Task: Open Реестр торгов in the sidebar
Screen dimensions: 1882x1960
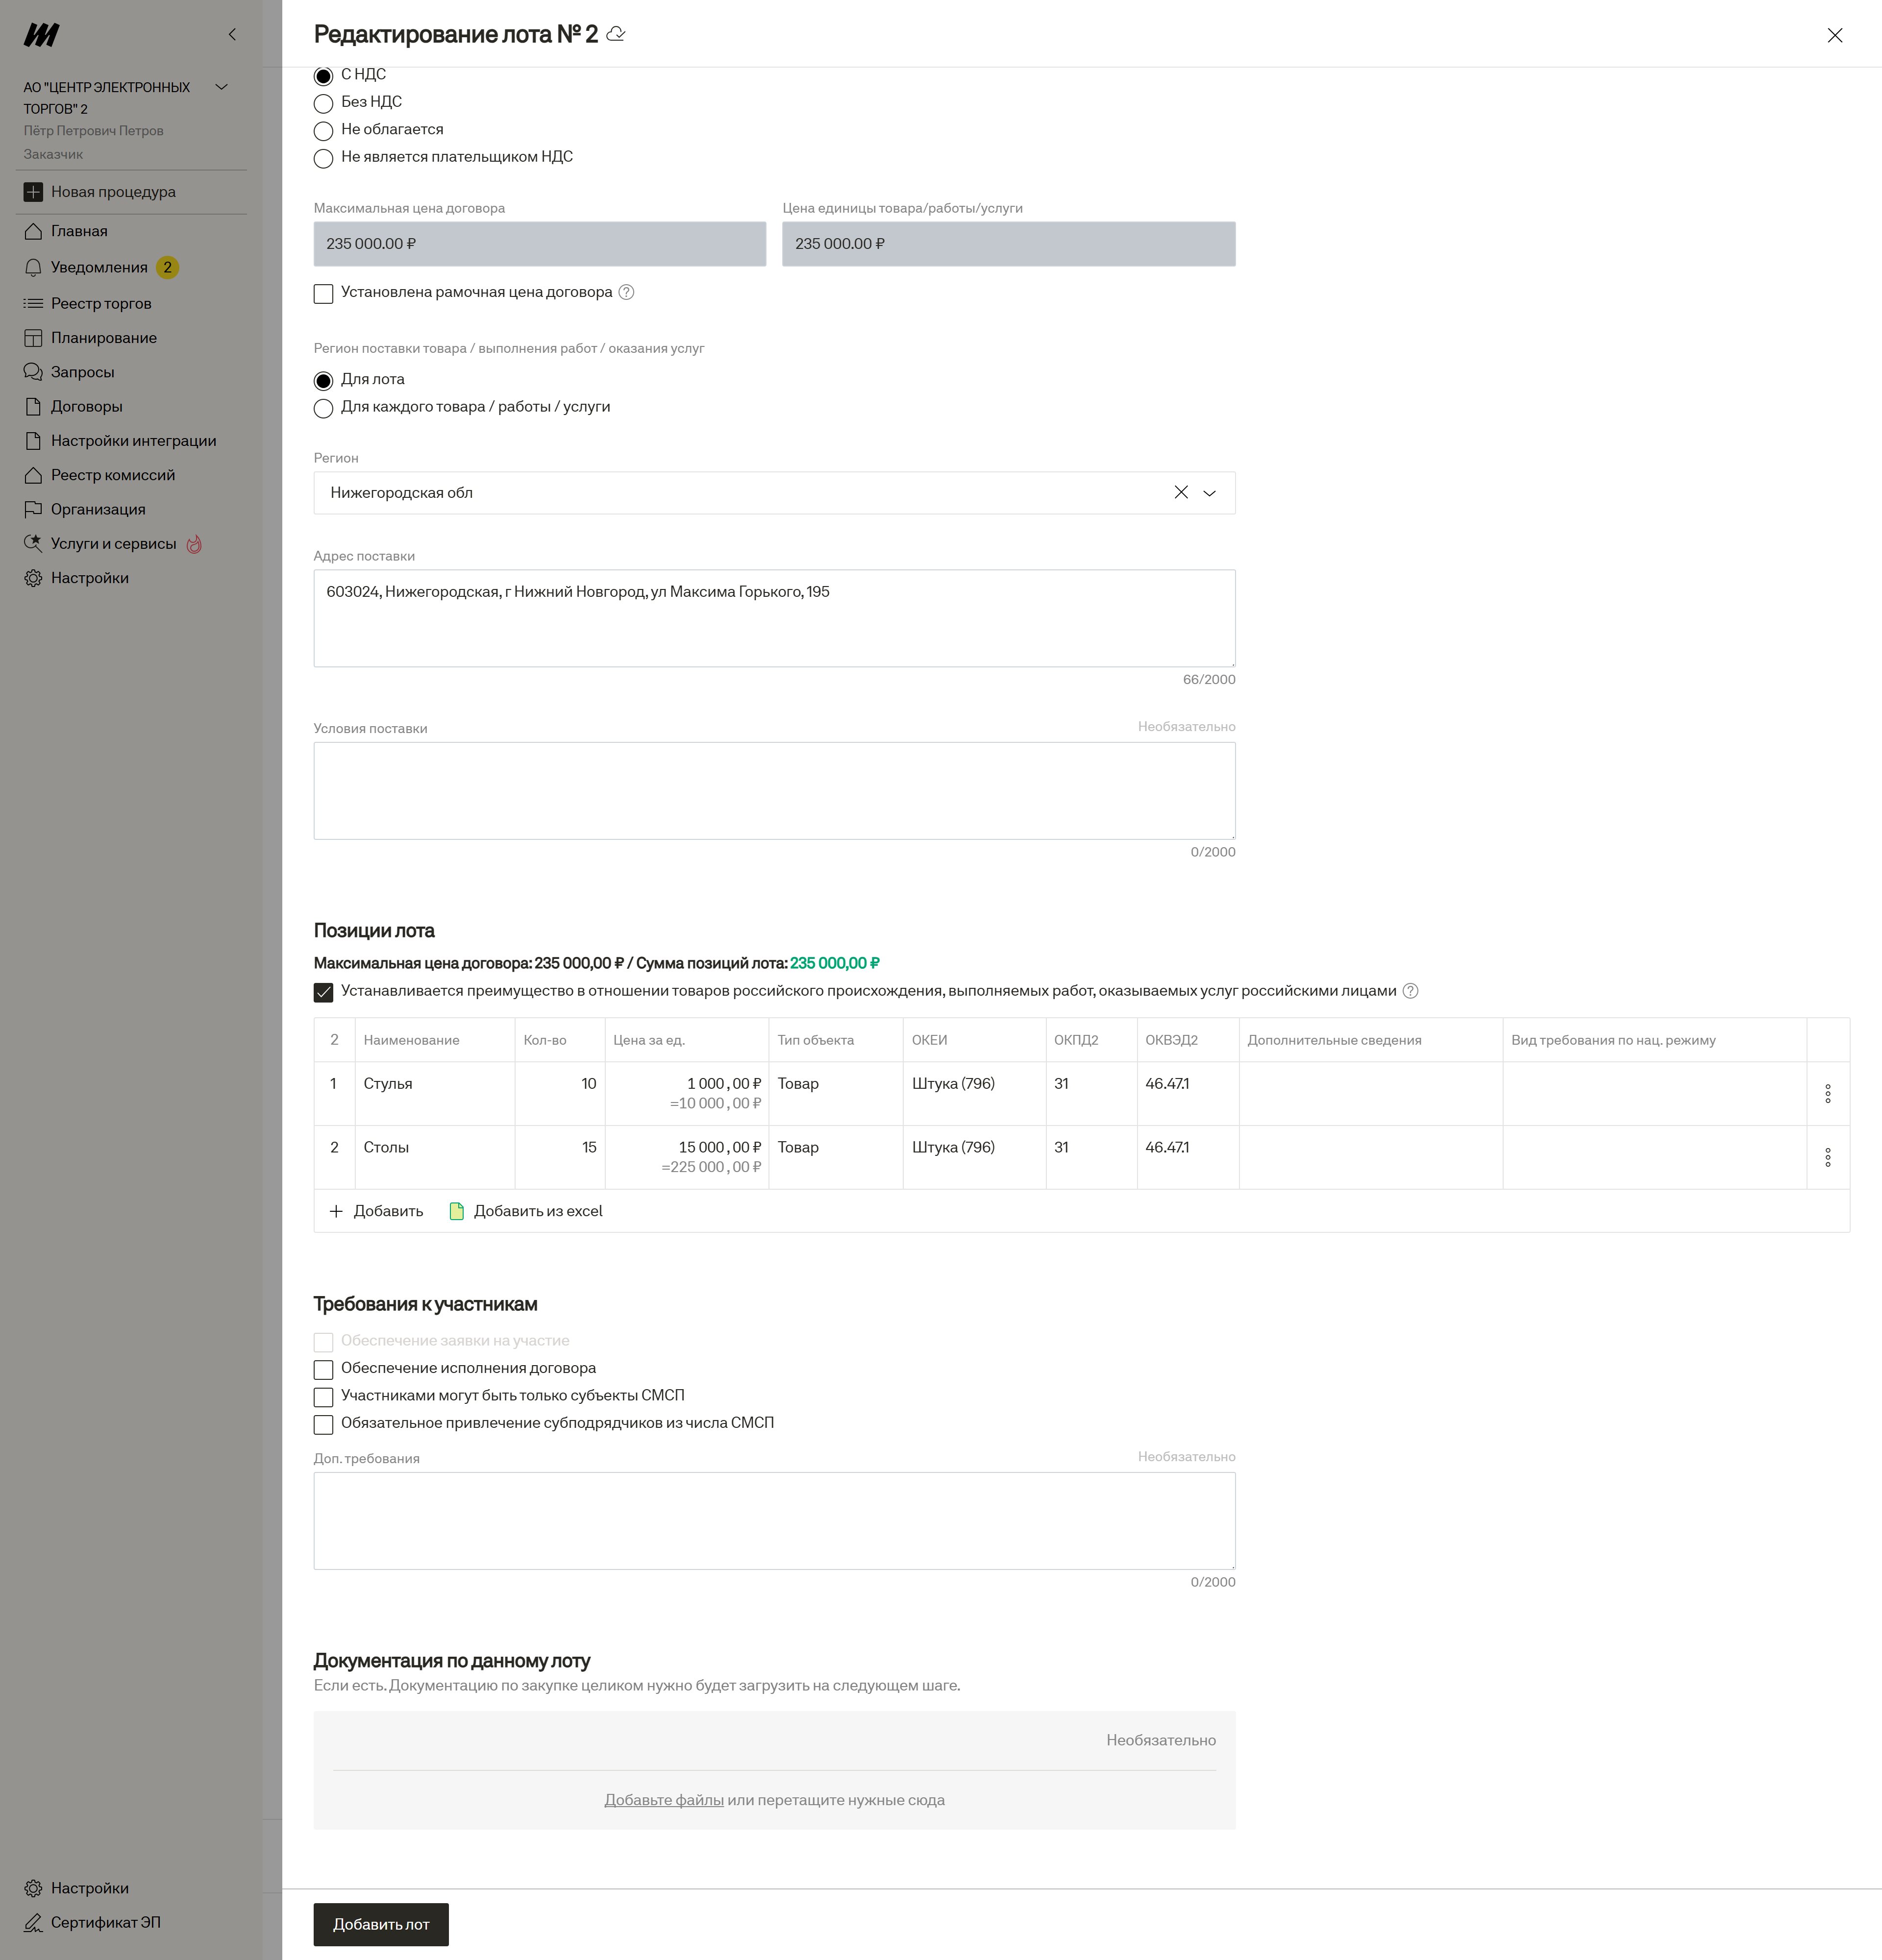Action: point(101,303)
